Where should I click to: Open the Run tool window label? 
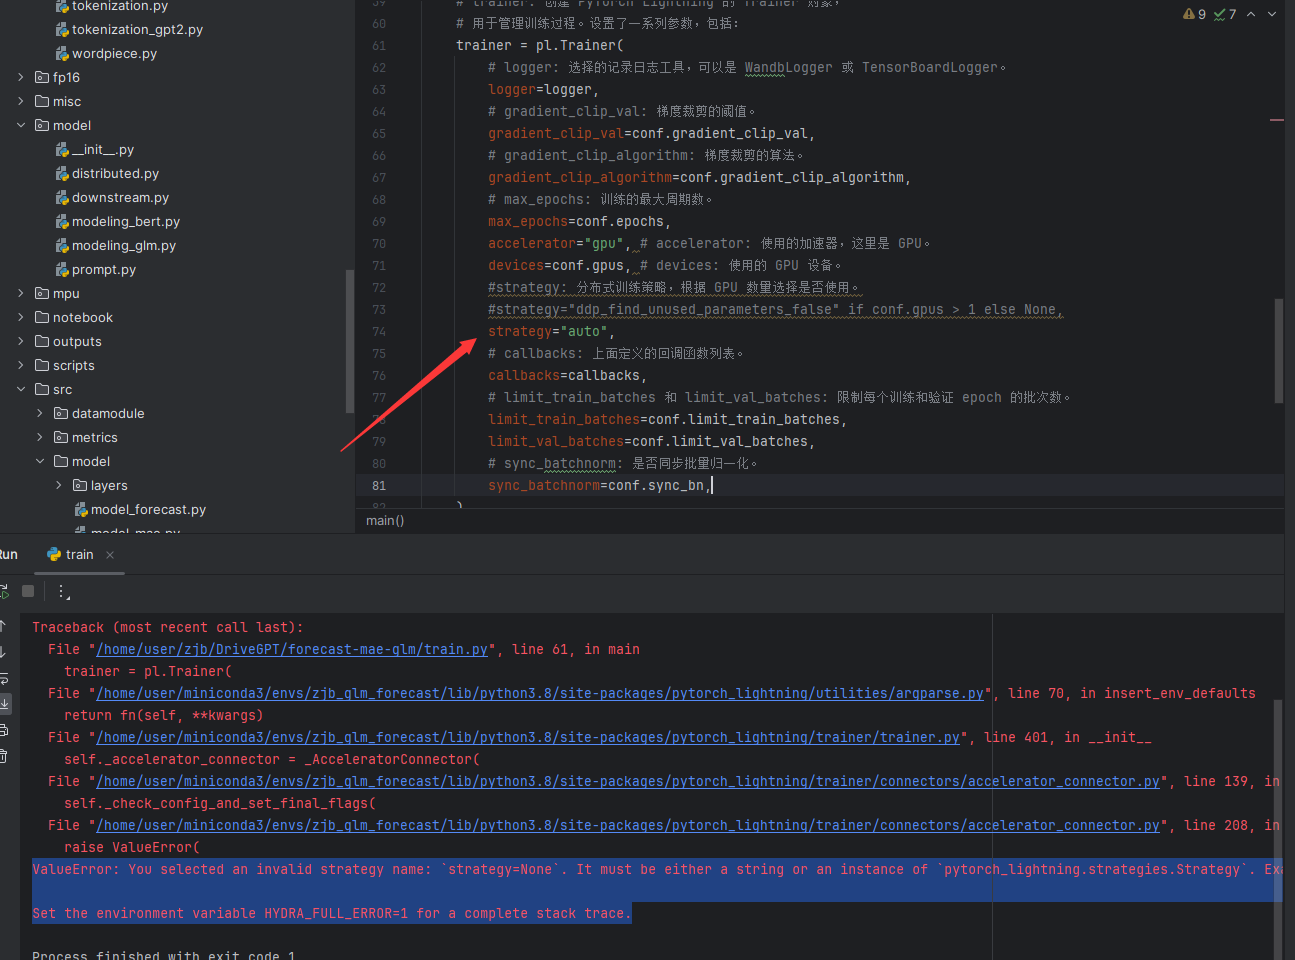click(x=8, y=555)
